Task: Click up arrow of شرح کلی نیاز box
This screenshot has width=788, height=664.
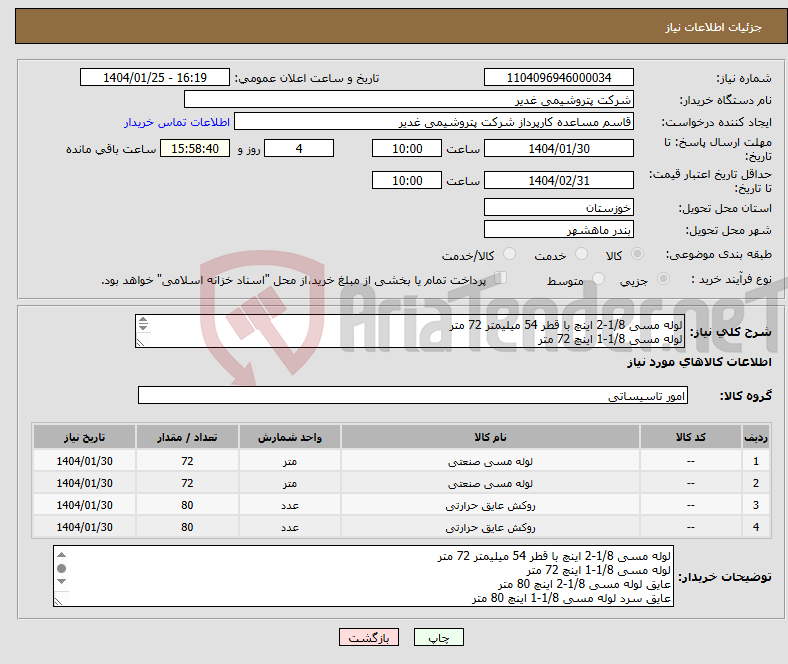Action: pos(143,319)
